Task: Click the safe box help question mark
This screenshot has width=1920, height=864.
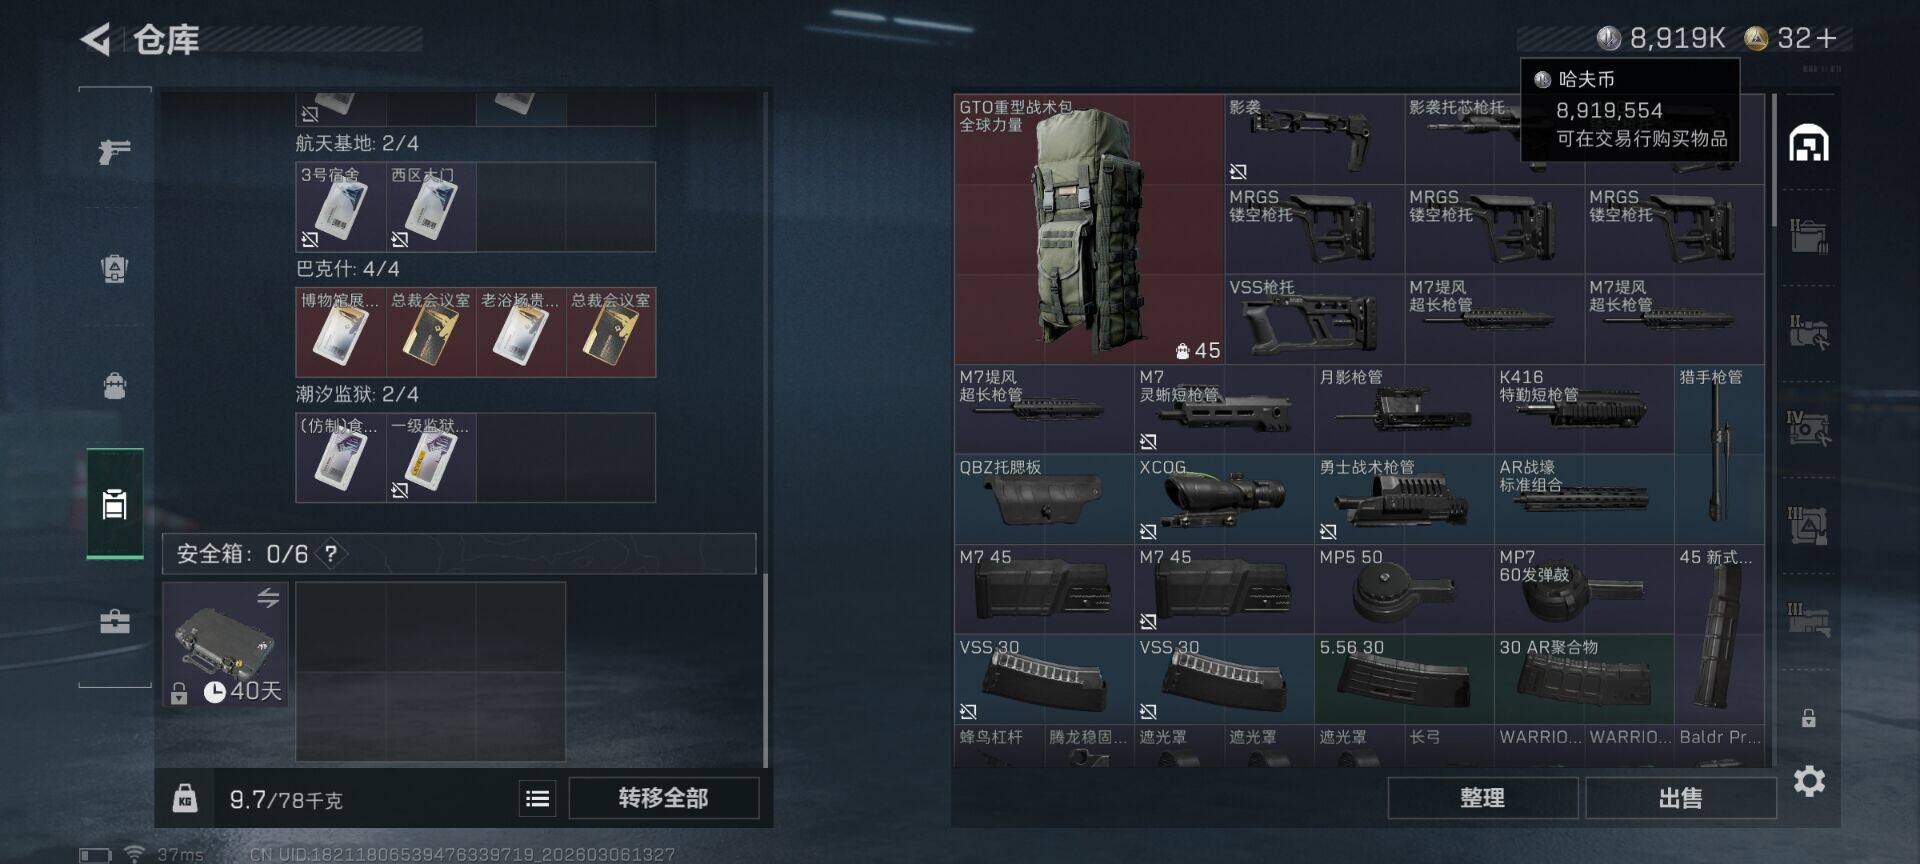Action: 331,553
